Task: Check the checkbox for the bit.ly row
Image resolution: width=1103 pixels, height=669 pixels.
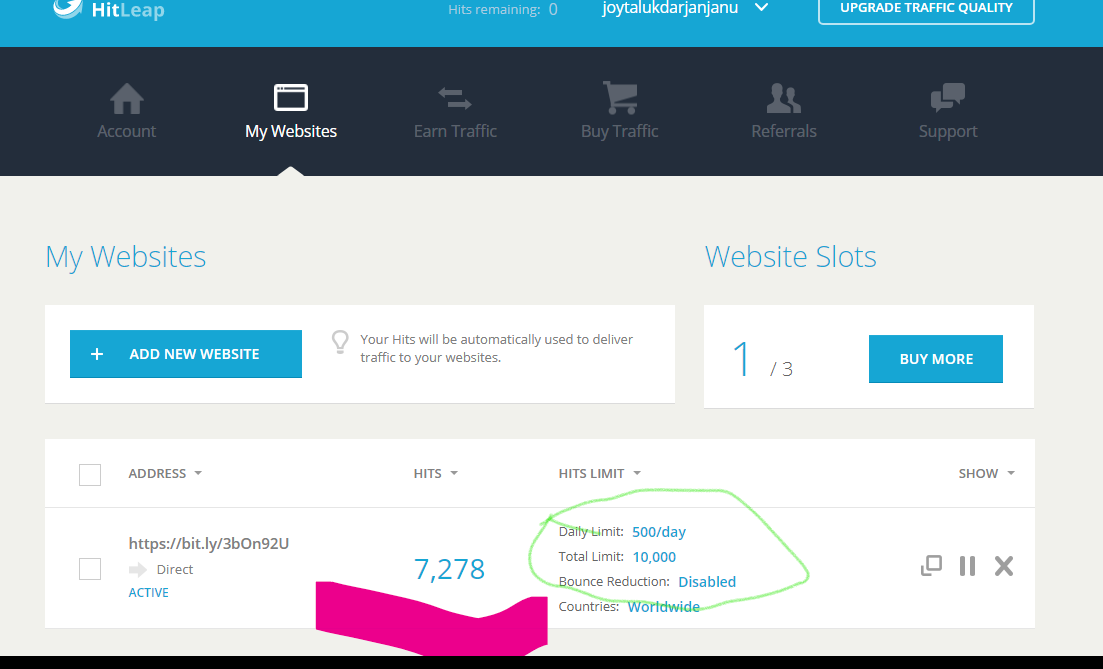Action: tap(90, 568)
